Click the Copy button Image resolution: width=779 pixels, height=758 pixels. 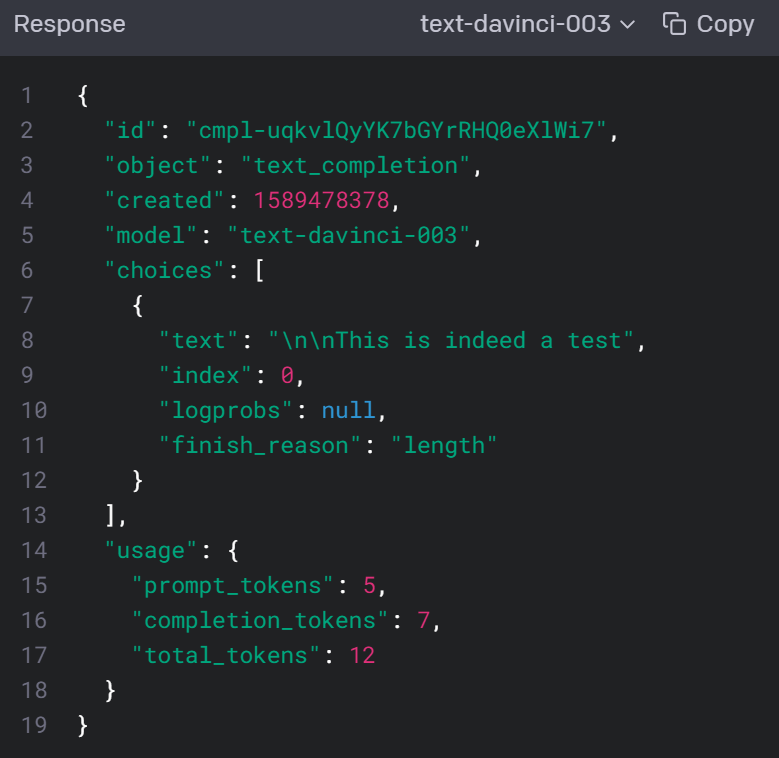click(x=708, y=24)
